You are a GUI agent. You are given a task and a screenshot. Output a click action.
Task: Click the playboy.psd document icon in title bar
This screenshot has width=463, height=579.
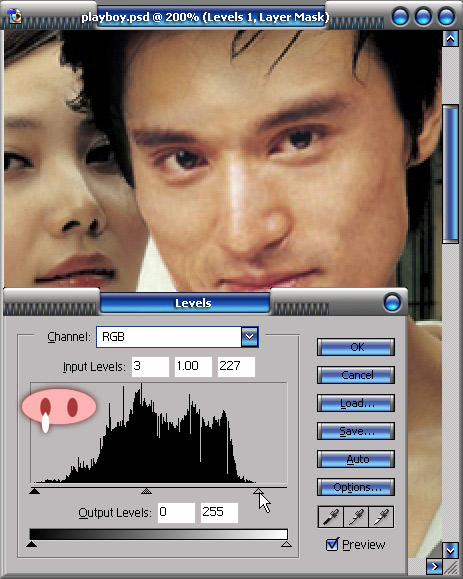coord(15,17)
